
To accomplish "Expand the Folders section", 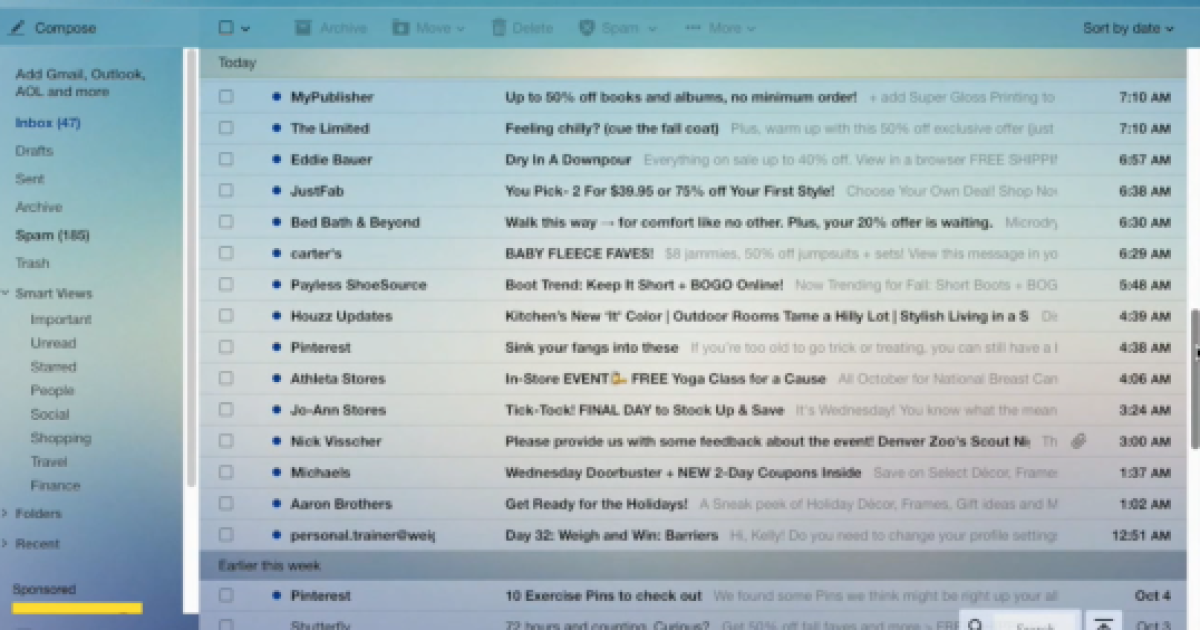I will click(6, 514).
